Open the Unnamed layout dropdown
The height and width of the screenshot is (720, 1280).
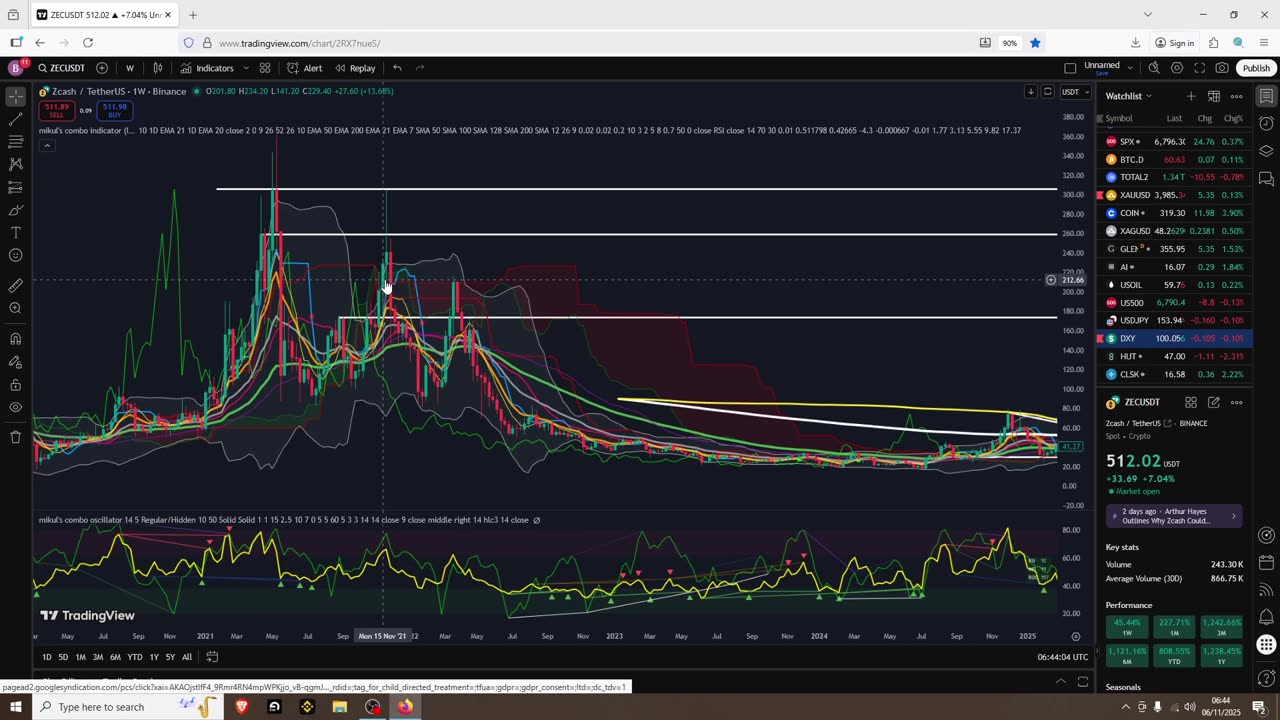click(x=1108, y=68)
